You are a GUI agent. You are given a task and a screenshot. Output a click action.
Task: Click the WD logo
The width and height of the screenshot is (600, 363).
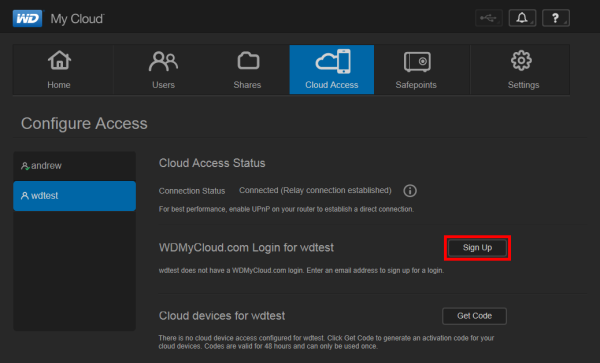tap(27, 18)
